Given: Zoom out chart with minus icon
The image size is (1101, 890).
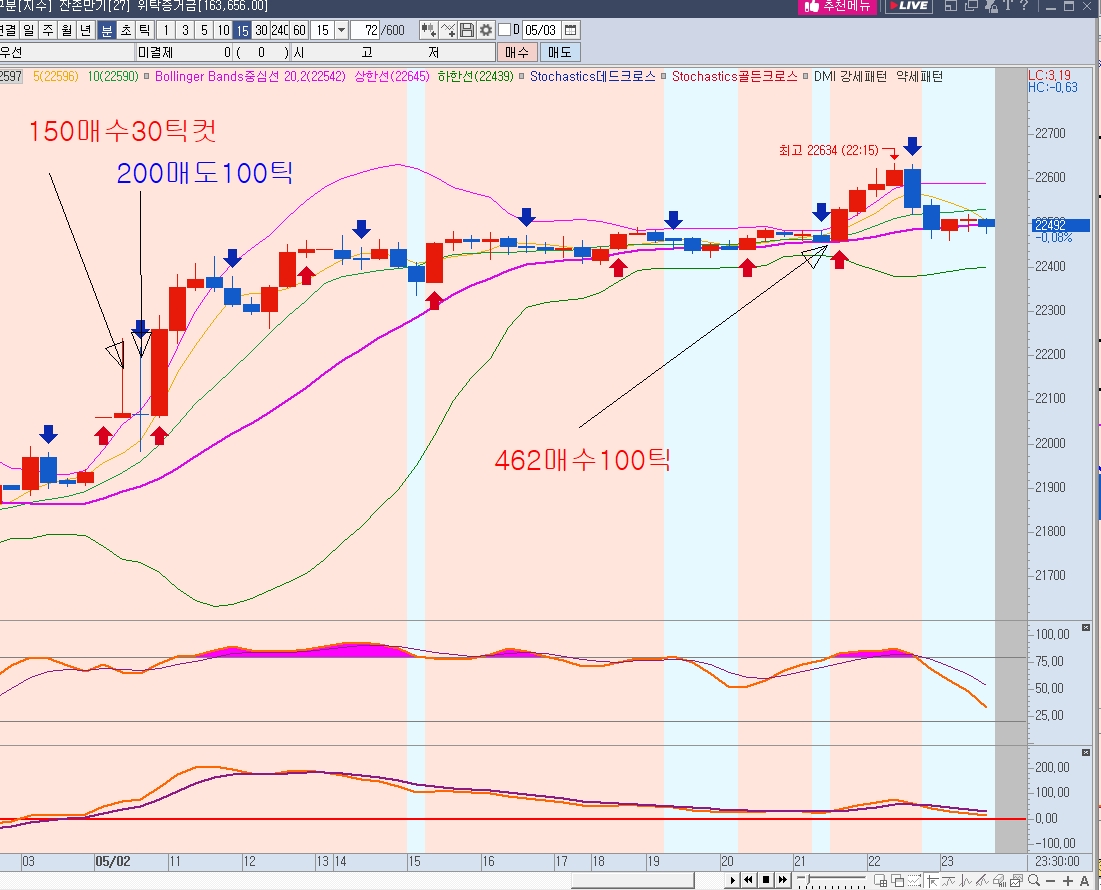Looking at the screenshot, I should point(1052,880).
